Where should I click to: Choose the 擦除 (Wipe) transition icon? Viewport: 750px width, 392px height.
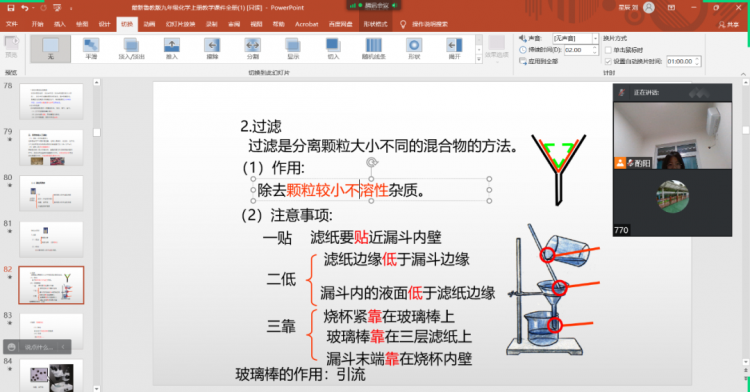(212, 49)
